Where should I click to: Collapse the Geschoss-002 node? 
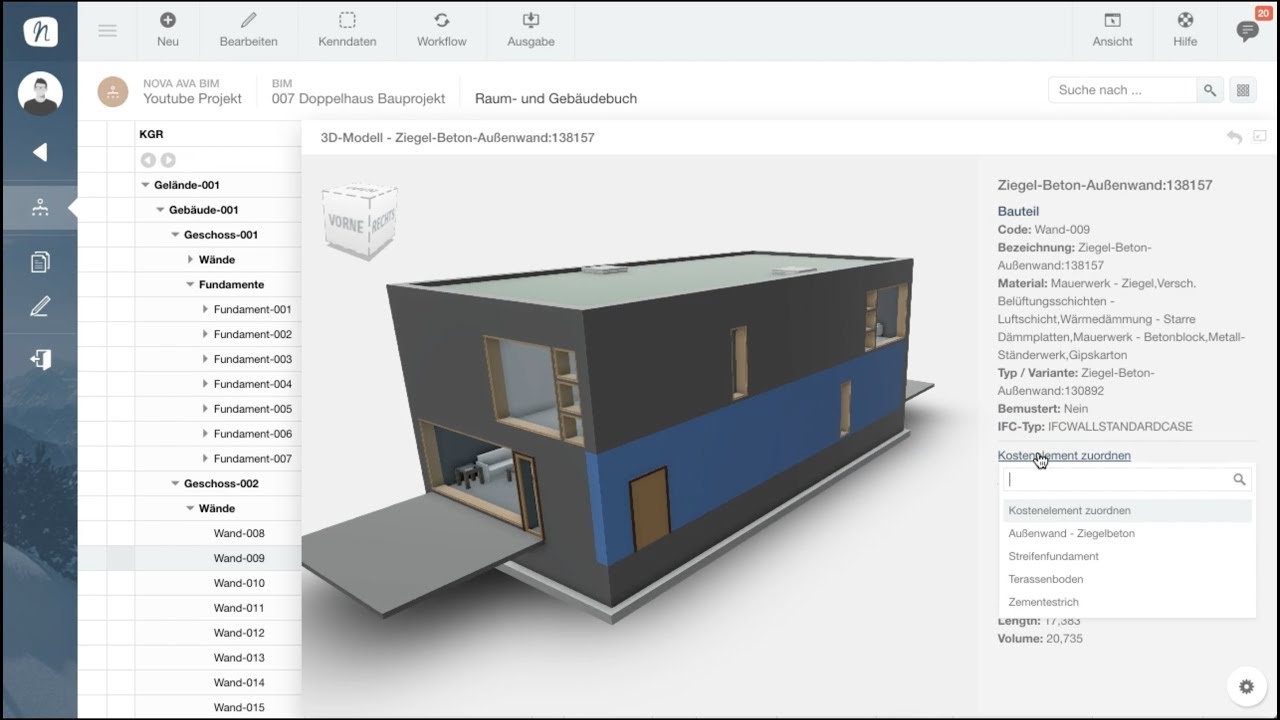tap(176, 484)
